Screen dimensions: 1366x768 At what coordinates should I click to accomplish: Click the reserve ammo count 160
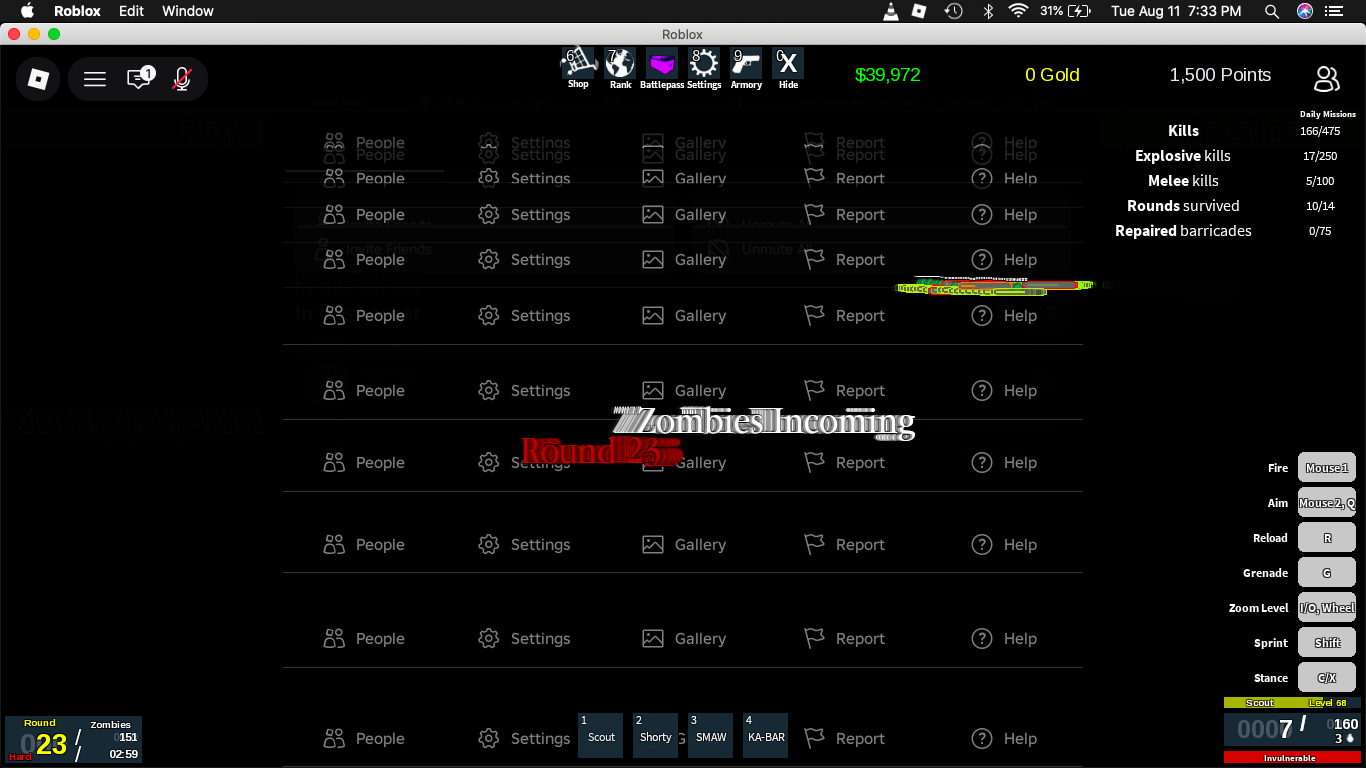1346,724
